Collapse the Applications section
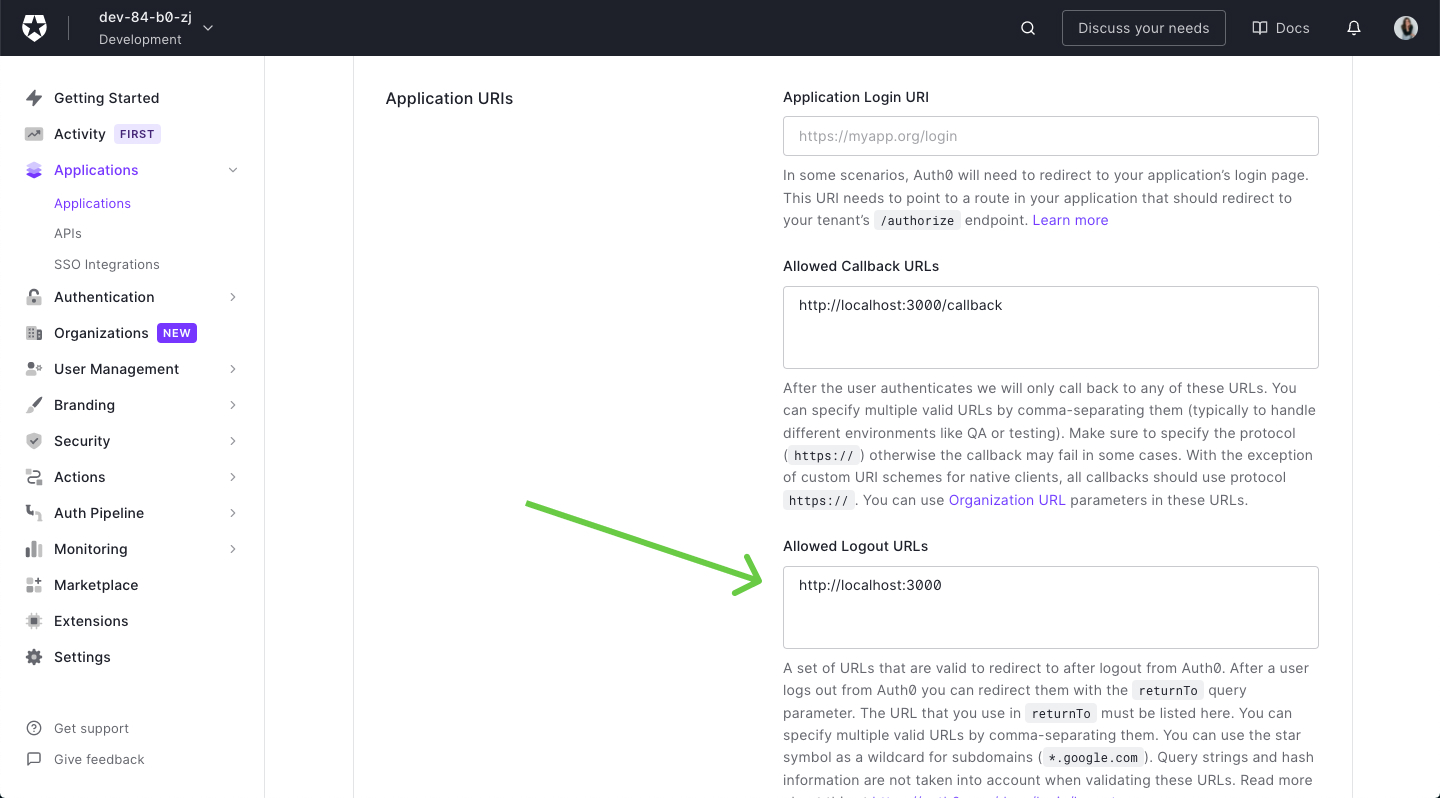1440x798 pixels. tap(232, 169)
